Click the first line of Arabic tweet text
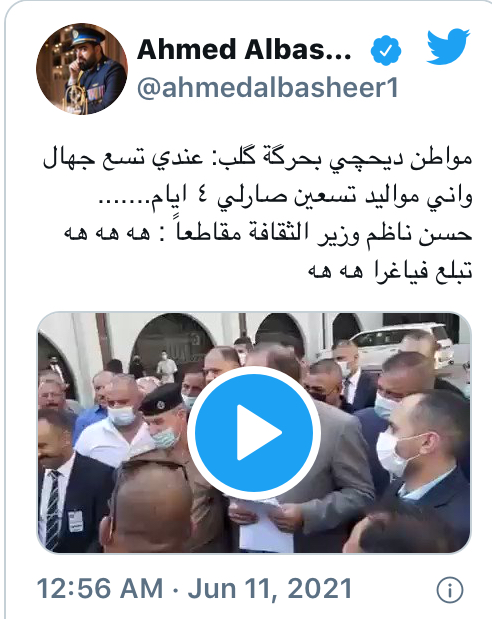This screenshot has width=492, height=619. [257, 158]
